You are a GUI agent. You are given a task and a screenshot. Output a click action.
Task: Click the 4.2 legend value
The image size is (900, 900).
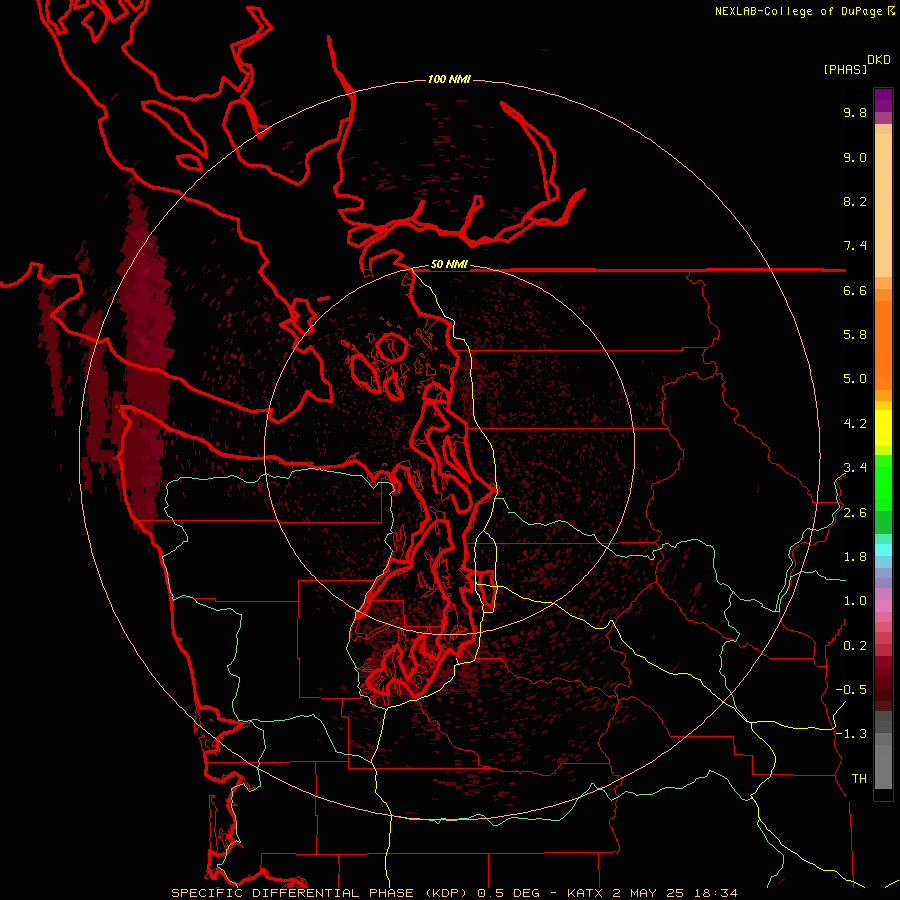click(855, 424)
